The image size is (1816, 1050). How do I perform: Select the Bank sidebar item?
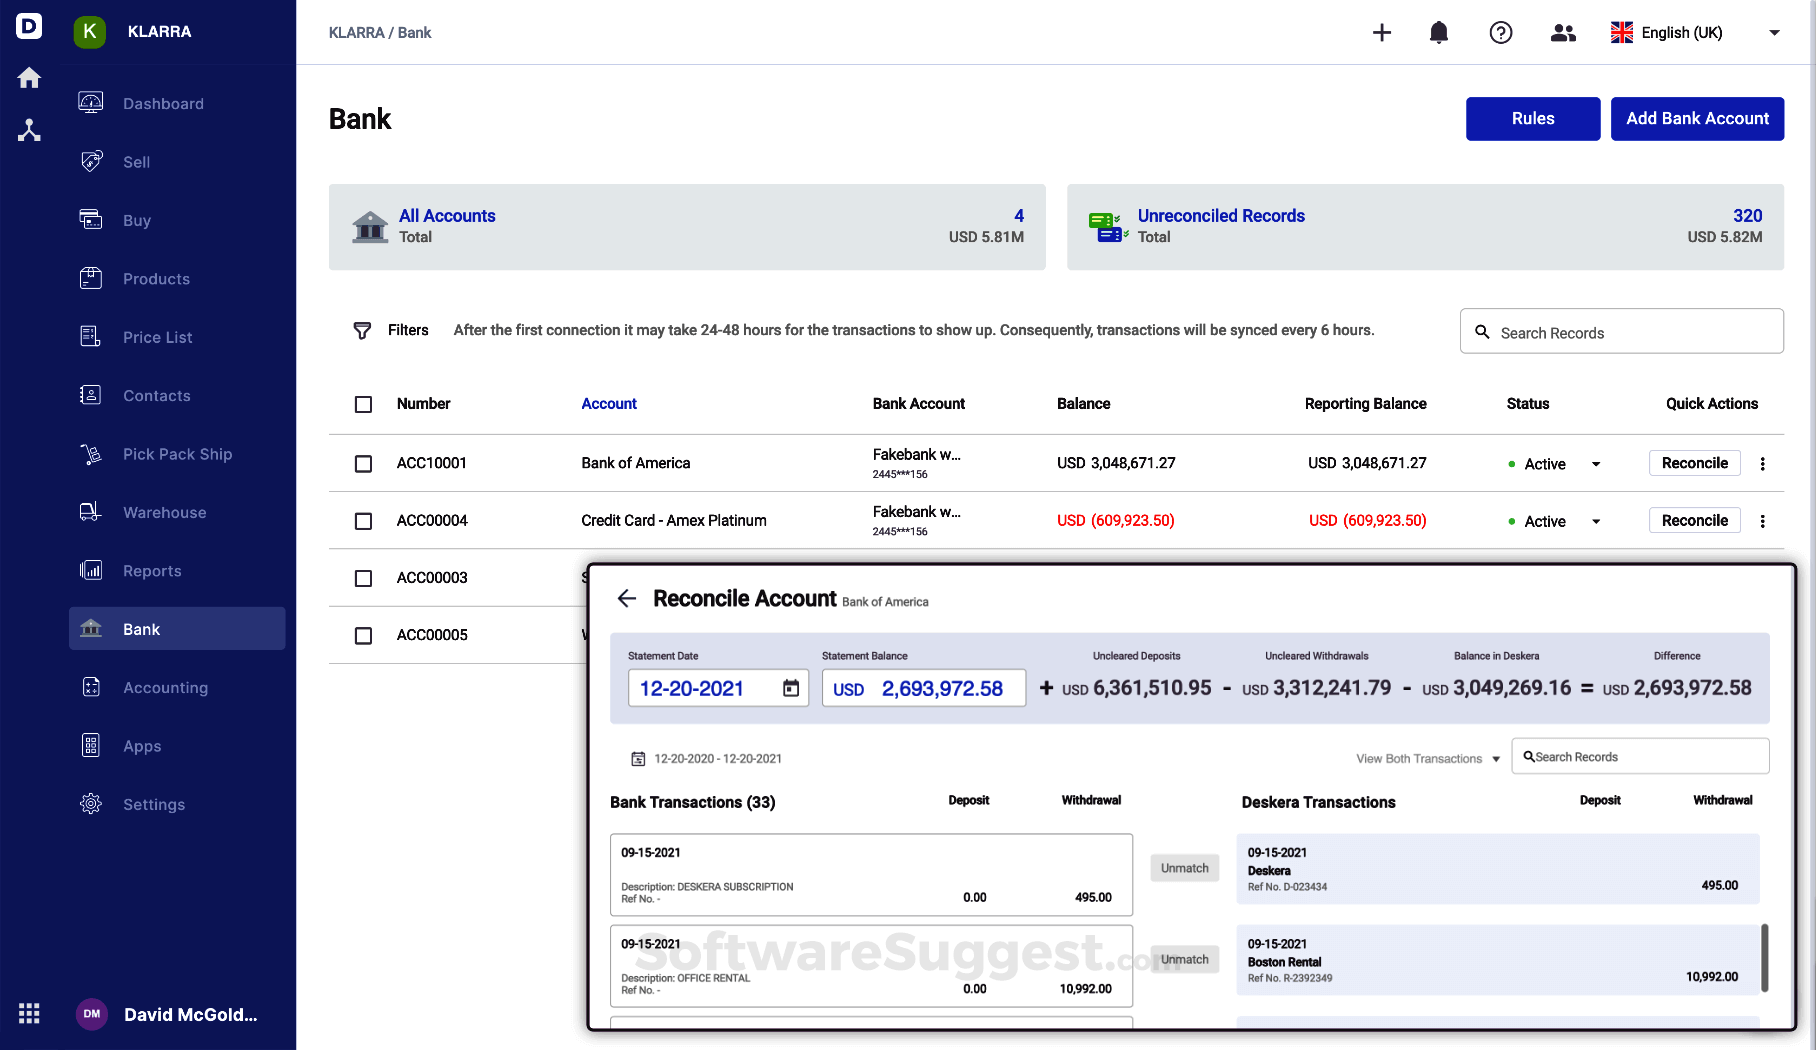(177, 629)
